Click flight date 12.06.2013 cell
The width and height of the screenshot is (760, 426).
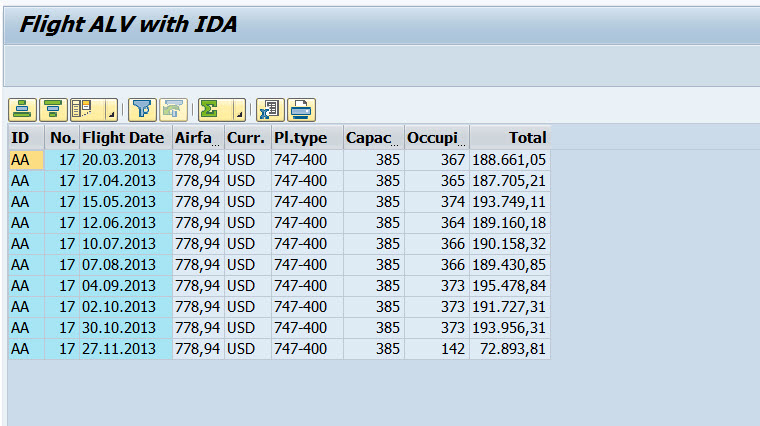pos(123,223)
